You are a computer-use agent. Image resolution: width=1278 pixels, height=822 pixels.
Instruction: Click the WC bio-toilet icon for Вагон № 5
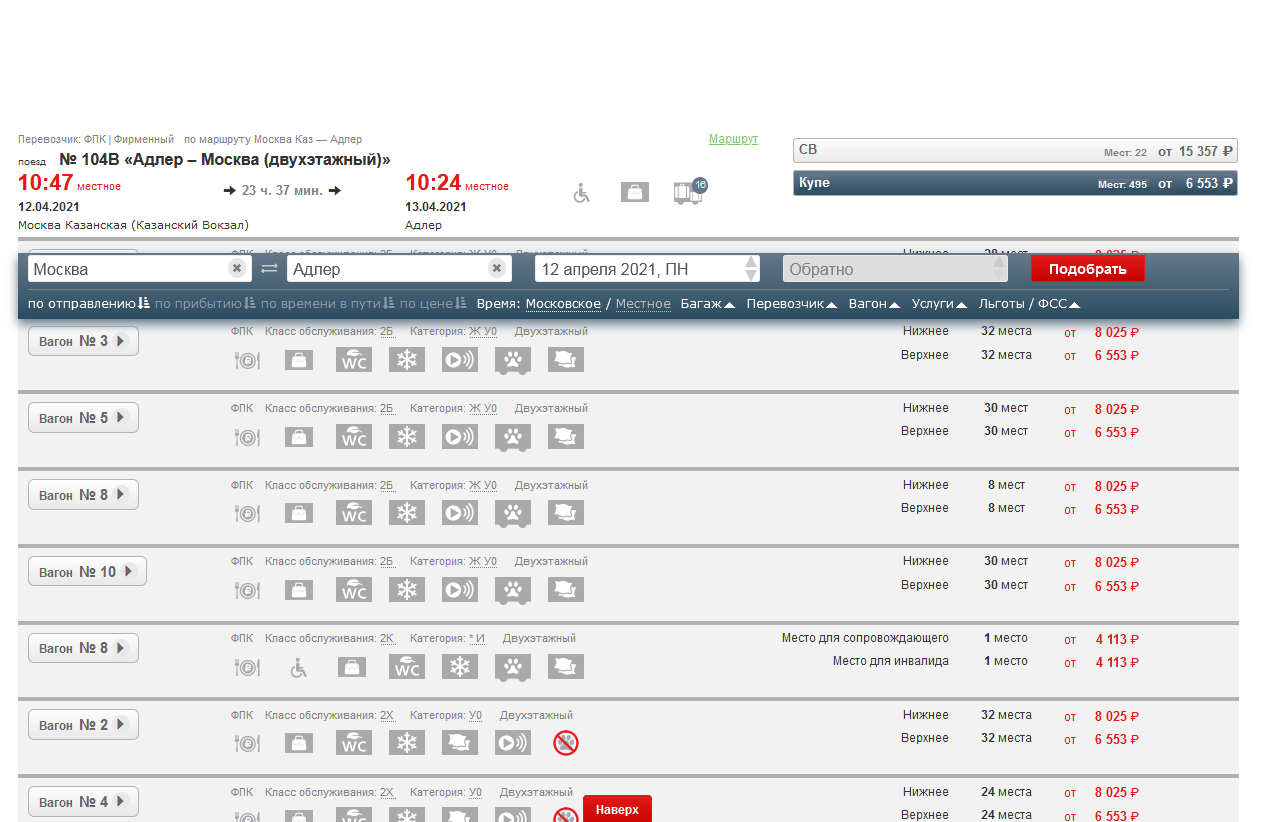tap(354, 437)
